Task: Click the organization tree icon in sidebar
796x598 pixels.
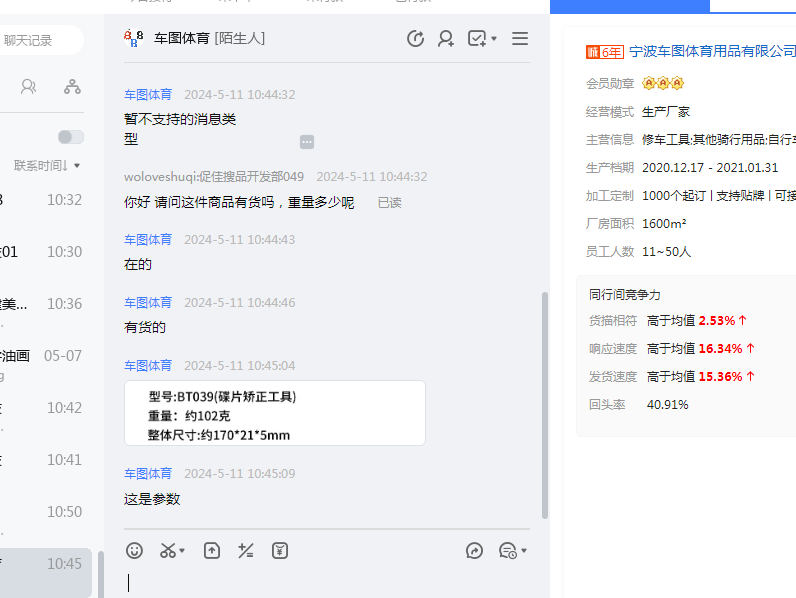Action: point(72,87)
